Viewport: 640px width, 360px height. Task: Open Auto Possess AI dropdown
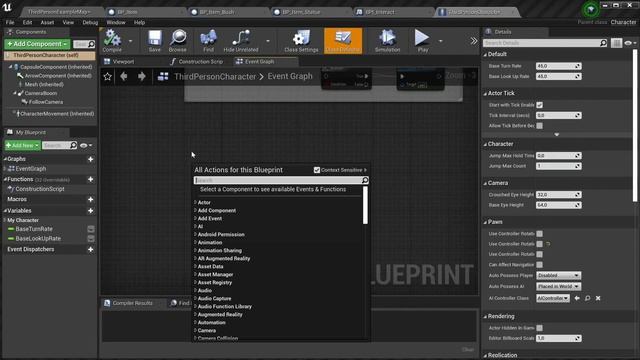click(558, 287)
